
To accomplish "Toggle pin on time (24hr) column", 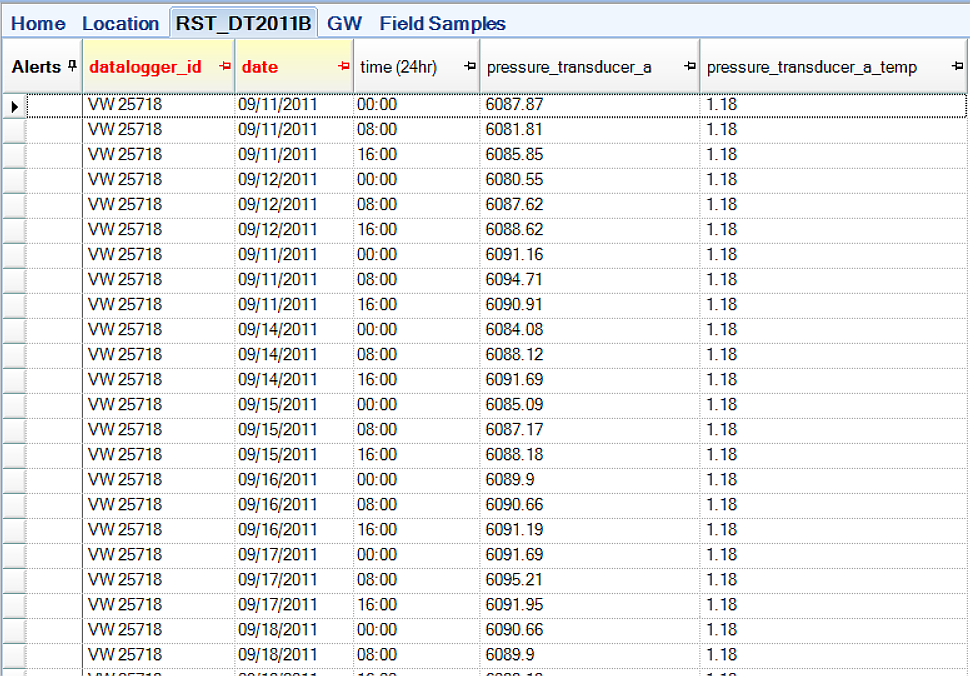I will 470,67.
